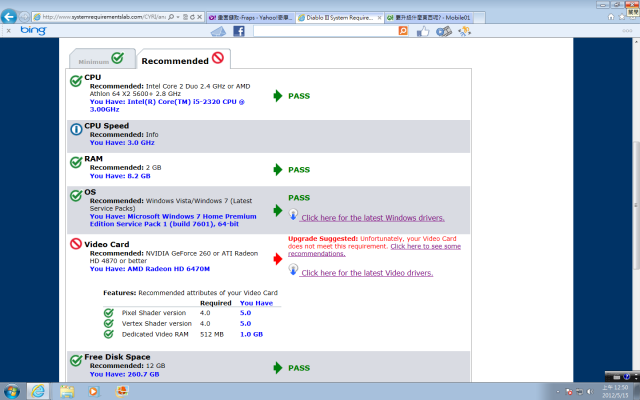Click the red prohibited icon beside Video Card
Screen dimensions: 640x400
[x=76, y=244]
